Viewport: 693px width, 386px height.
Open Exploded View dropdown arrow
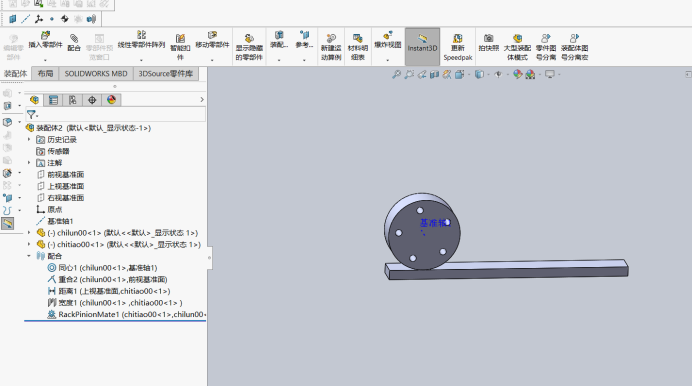pos(388,60)
